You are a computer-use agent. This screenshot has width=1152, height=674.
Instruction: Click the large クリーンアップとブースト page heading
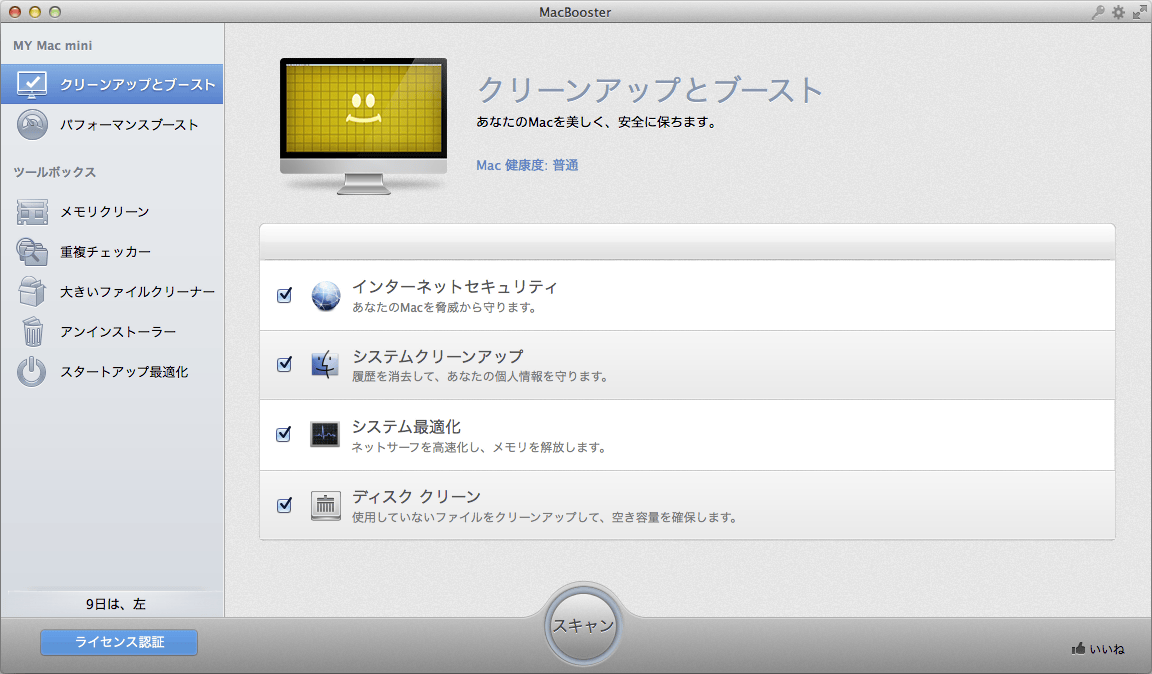(649, 90)
